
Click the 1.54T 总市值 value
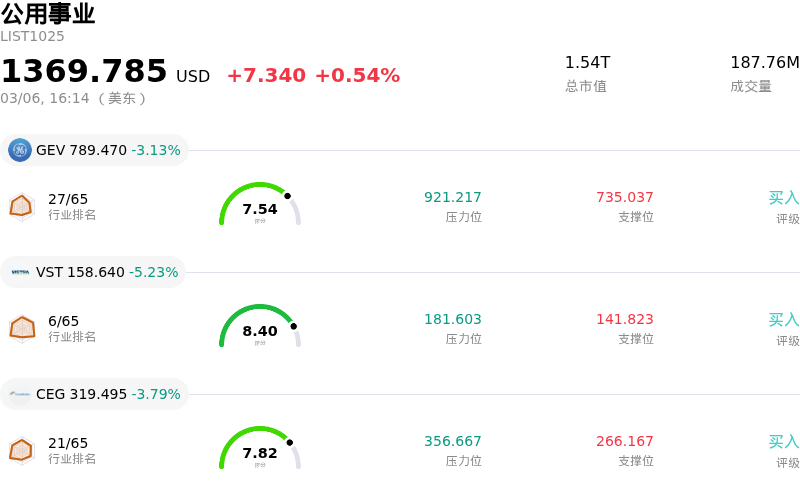(x=587, y=63)
